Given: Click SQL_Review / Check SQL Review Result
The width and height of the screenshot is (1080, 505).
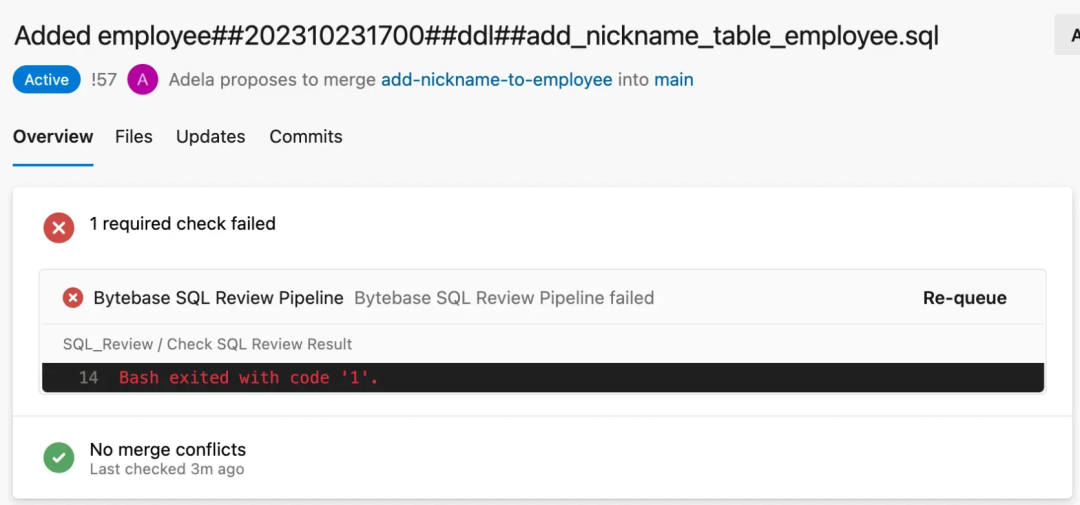Looking at the screenshot, I should coord(207,344).
